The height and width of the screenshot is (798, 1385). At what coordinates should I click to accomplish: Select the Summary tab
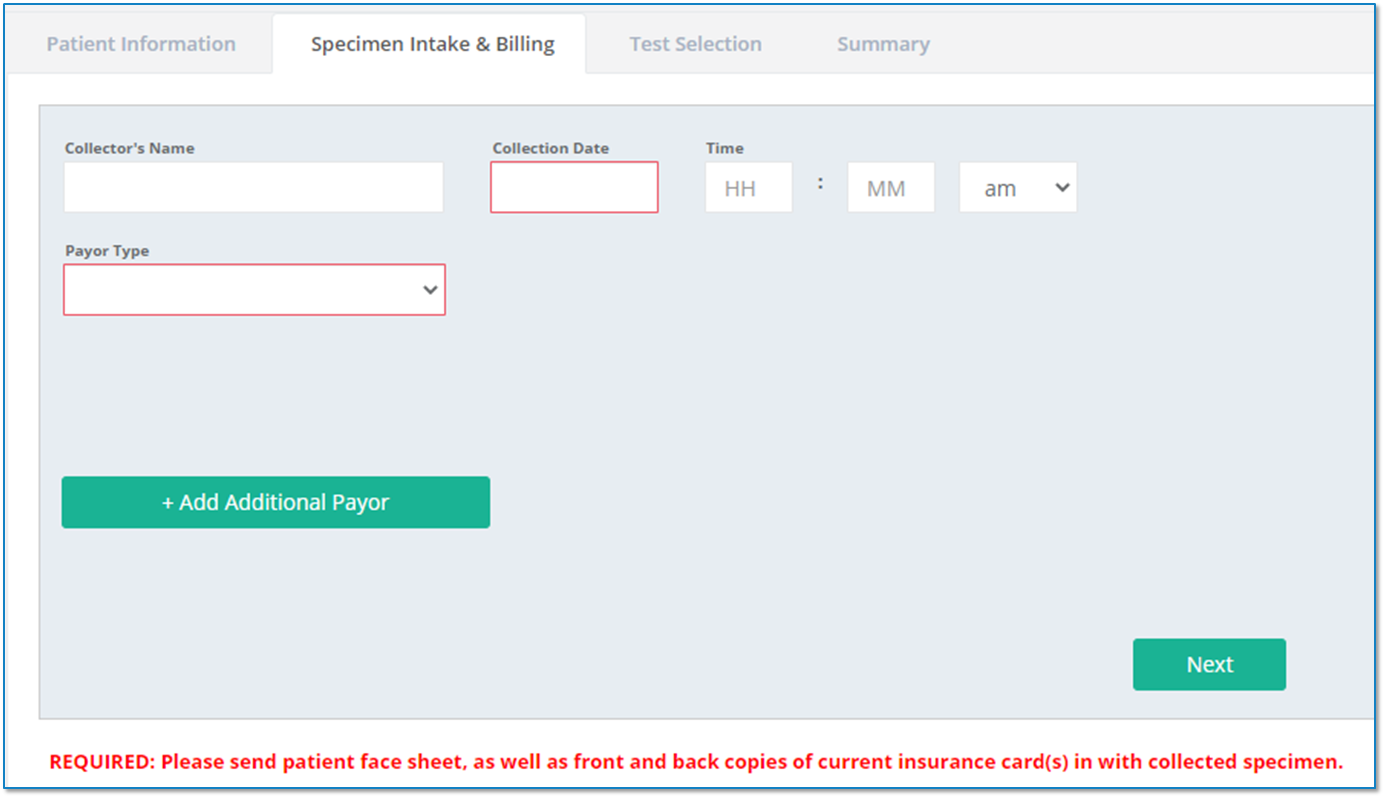click(883, 44)
